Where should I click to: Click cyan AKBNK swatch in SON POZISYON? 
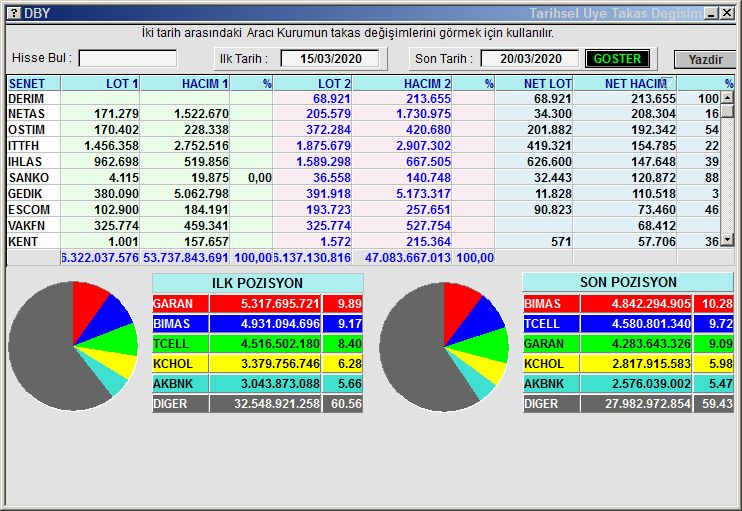pos(551,384)
